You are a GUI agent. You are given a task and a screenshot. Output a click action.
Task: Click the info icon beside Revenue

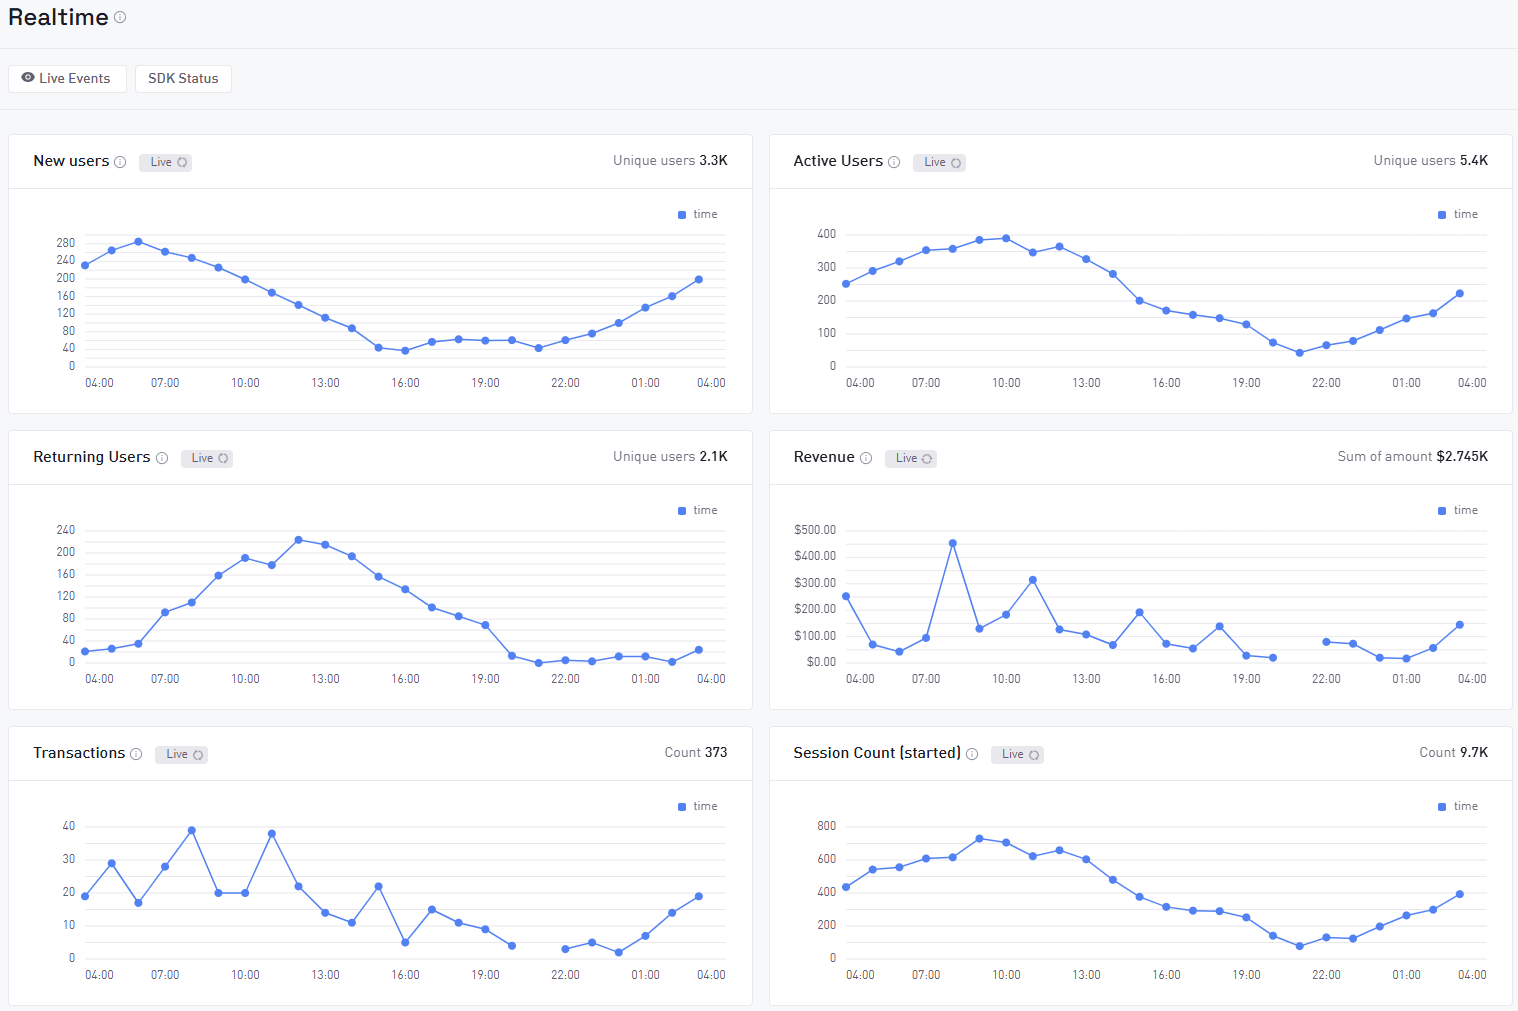click(x=866, y=458)
